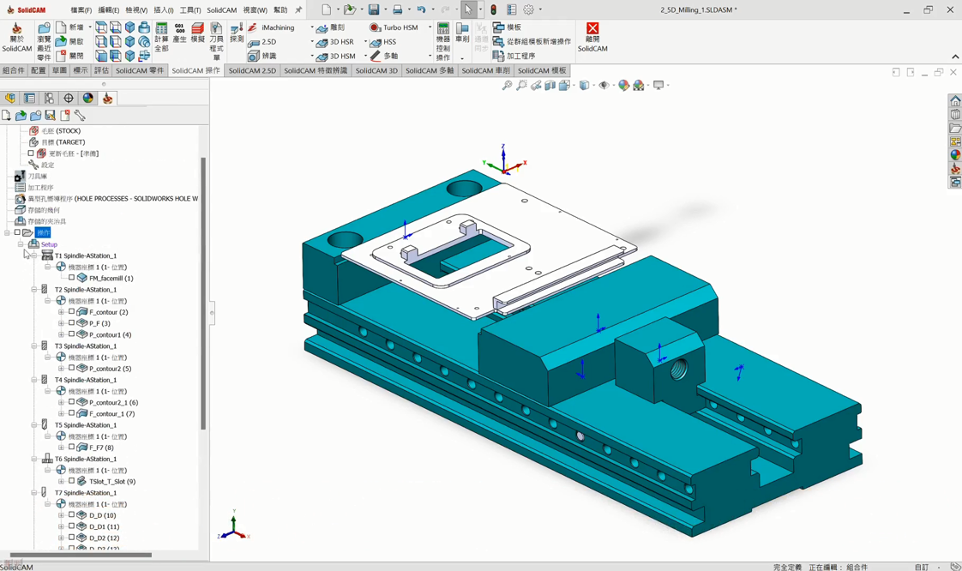The width and height of the screenshot is (962, 571).
Task: Click 從群組模板新增操作 button
Action: (532, 42)
